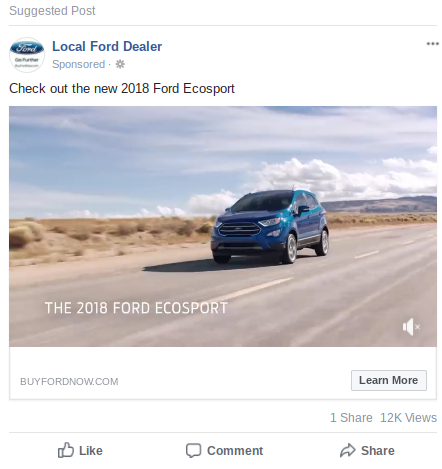The image size is (442, 469).
Task: Click the blue Ford car in video
Action: click(270, 227)
